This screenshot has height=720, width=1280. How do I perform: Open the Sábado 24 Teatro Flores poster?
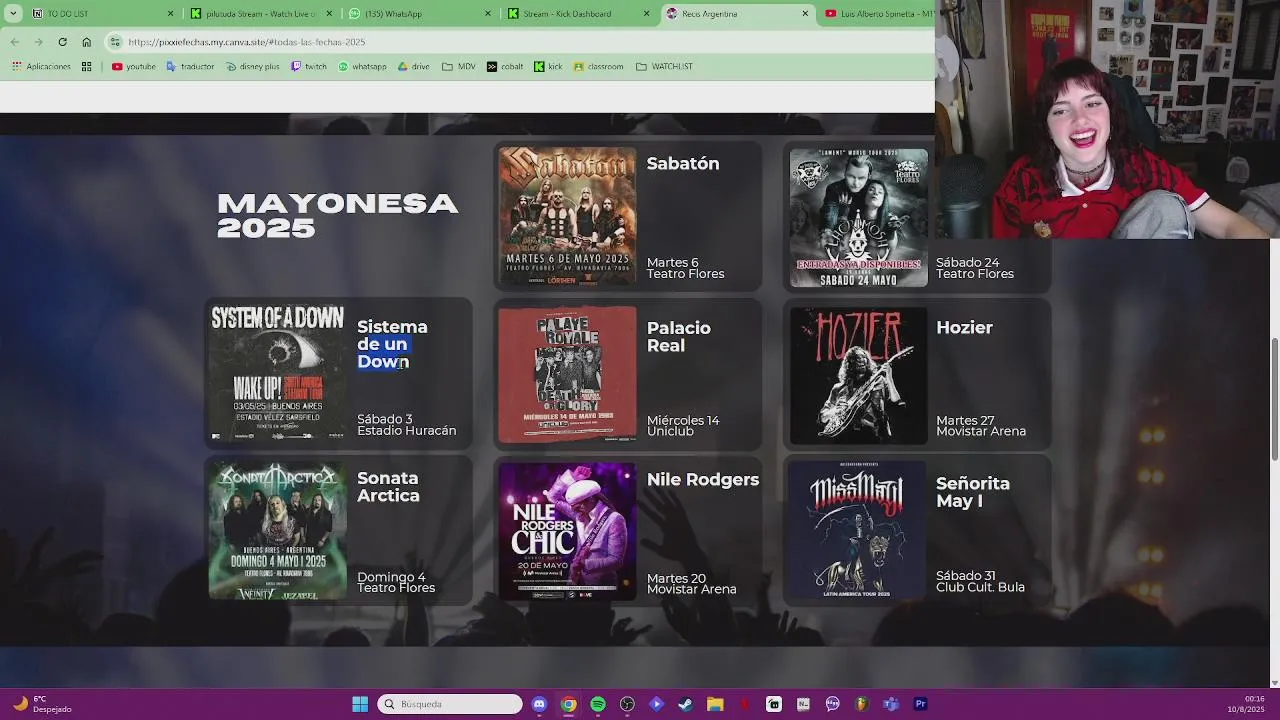(x=858, y=217)
